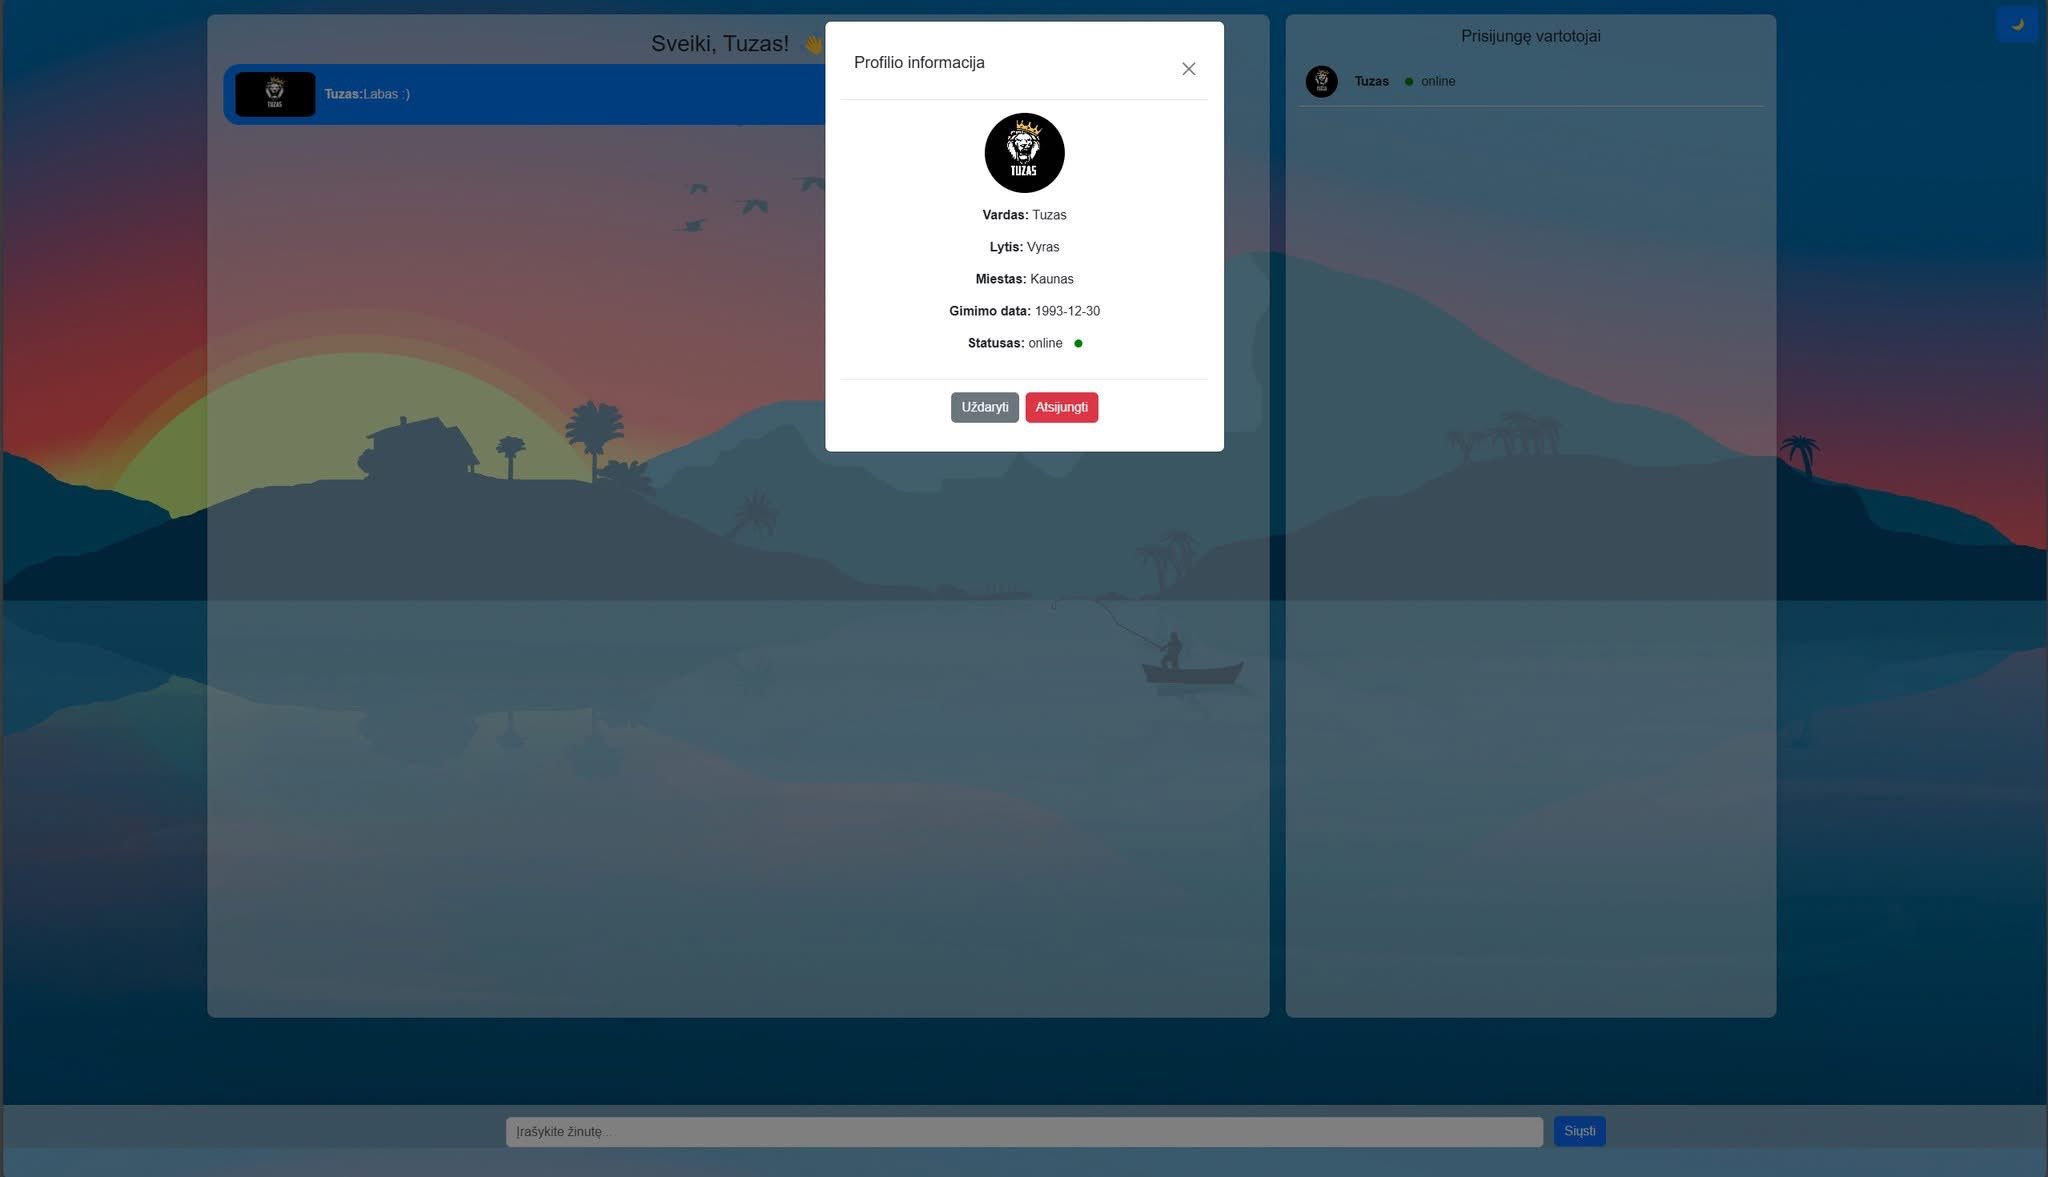This screenshot has width=2048, height=1177.
Task: Select the Tuzas username in online users list
Action: [1371, 82]
